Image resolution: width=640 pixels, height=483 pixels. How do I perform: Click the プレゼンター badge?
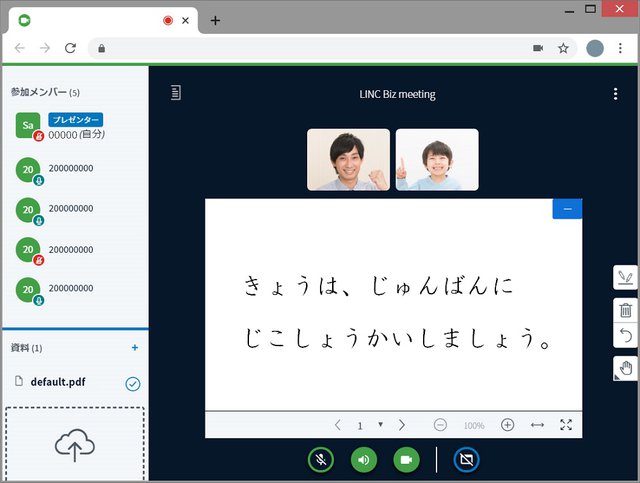(x=76, y=120)
